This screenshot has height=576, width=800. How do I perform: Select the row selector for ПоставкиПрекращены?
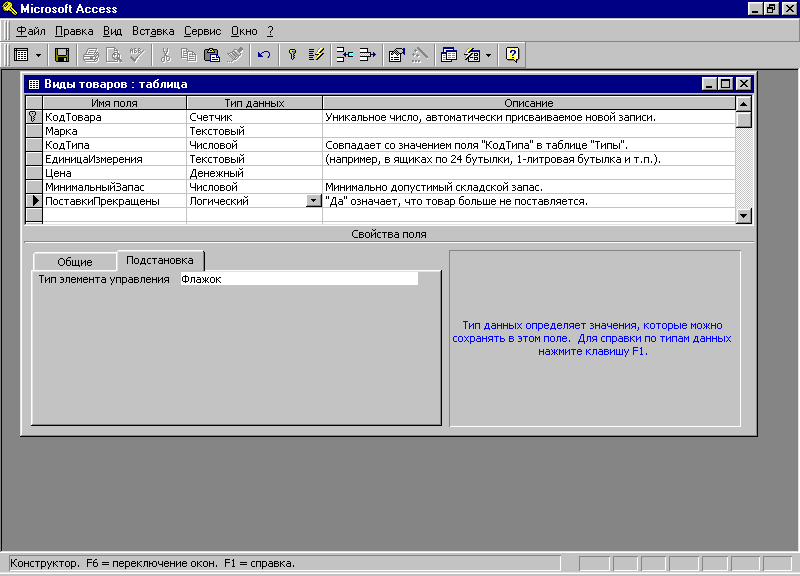(x=34, y=201)
